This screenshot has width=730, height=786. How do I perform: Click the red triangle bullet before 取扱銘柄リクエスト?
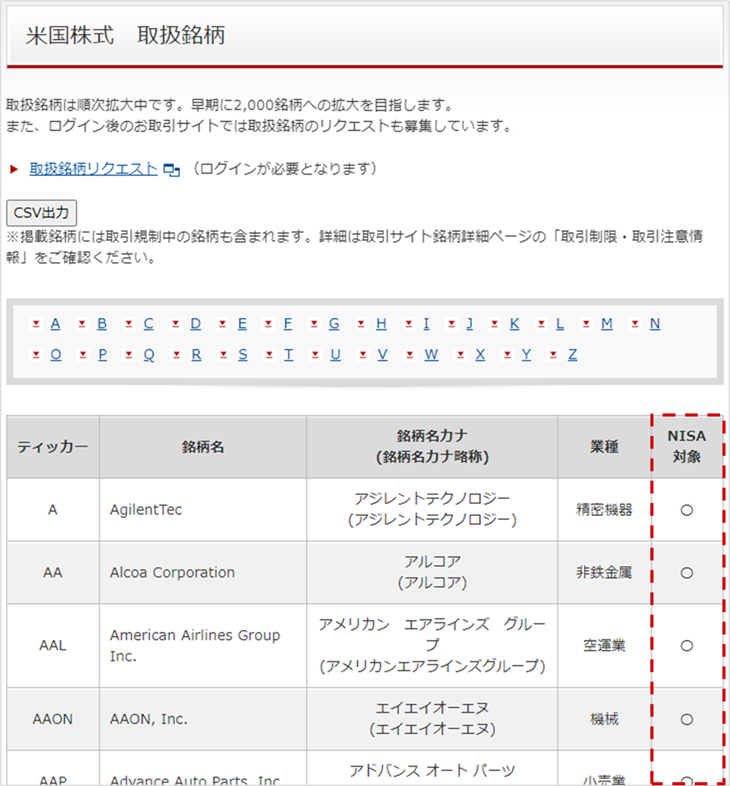(14, 169)
